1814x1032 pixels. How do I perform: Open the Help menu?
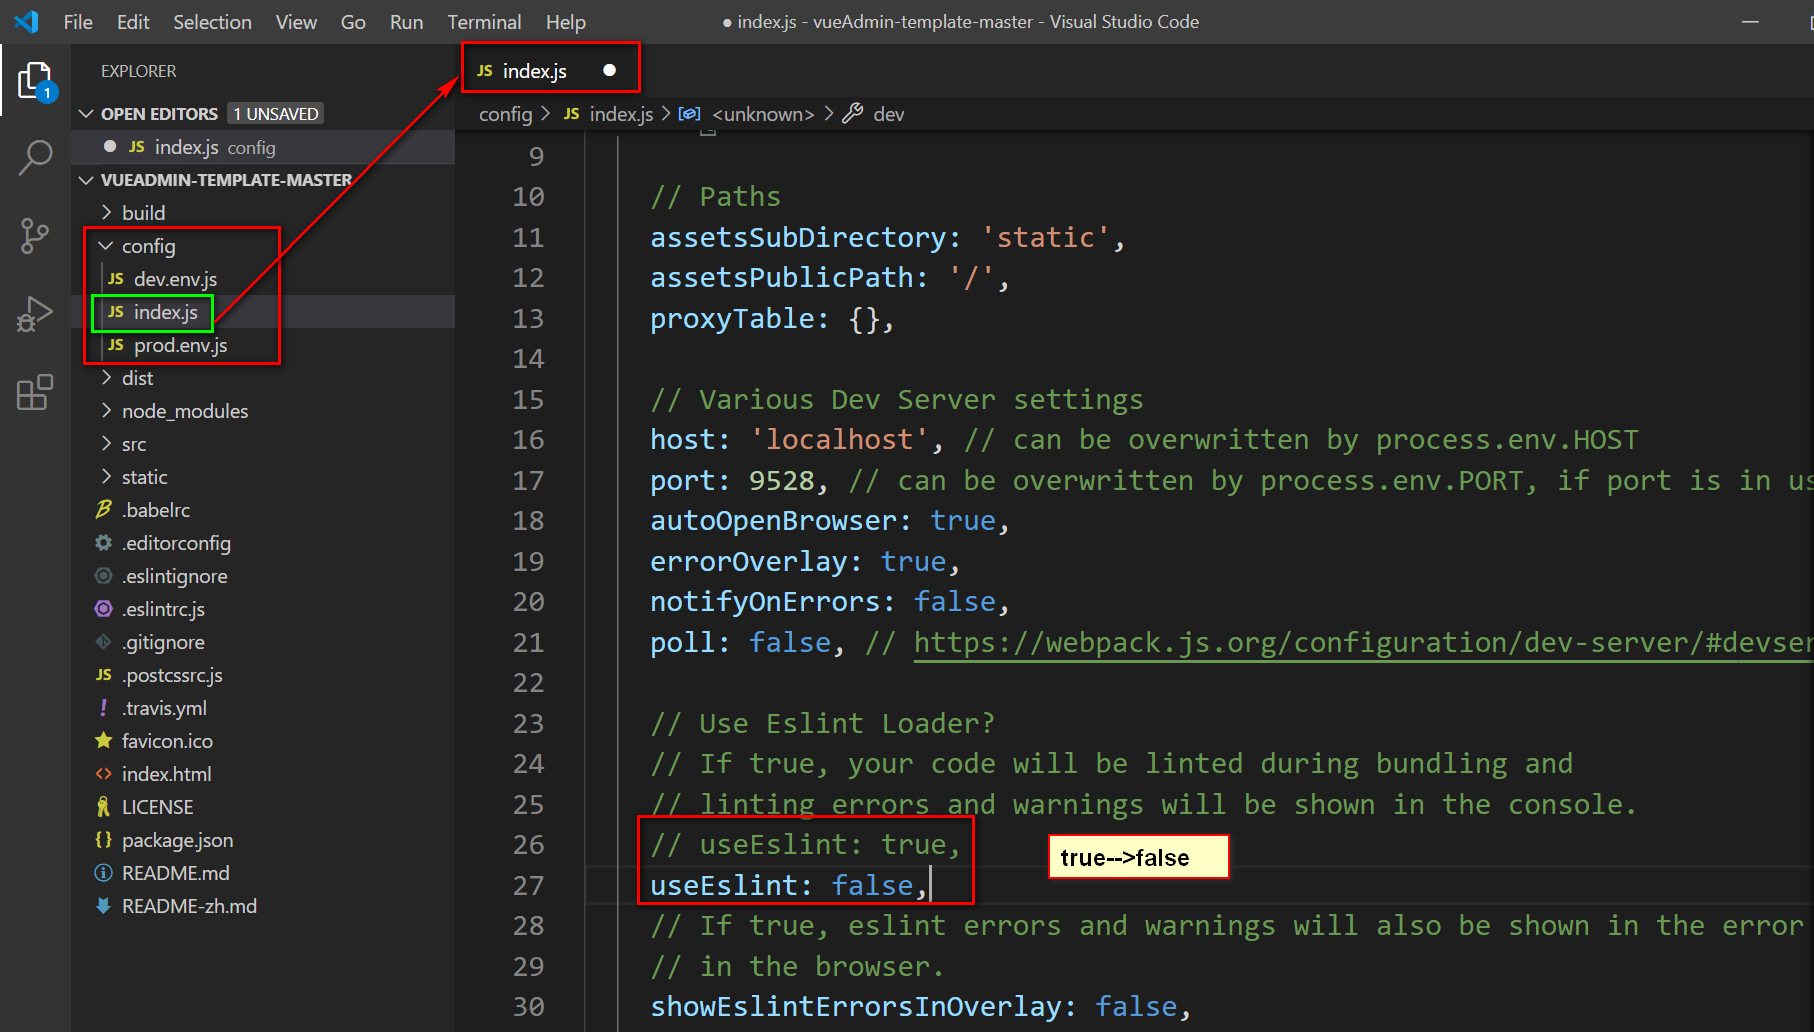click(566, 22)
